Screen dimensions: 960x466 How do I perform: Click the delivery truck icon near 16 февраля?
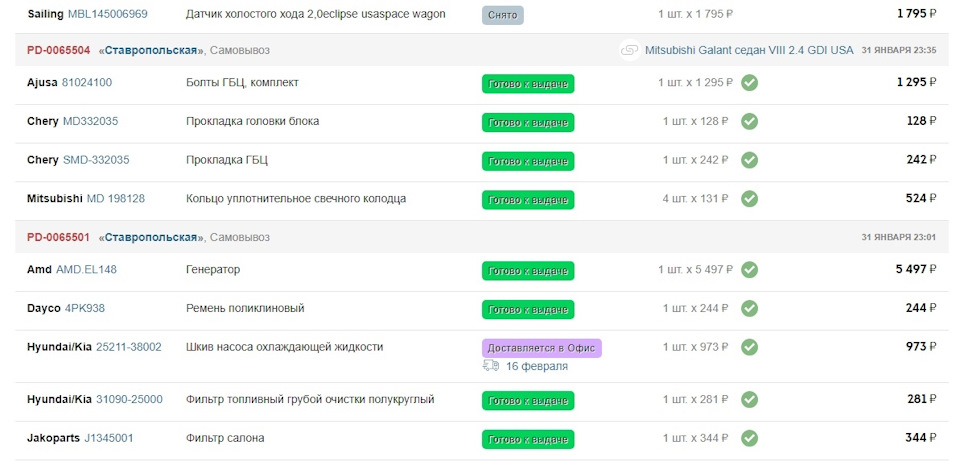point(491,366)
